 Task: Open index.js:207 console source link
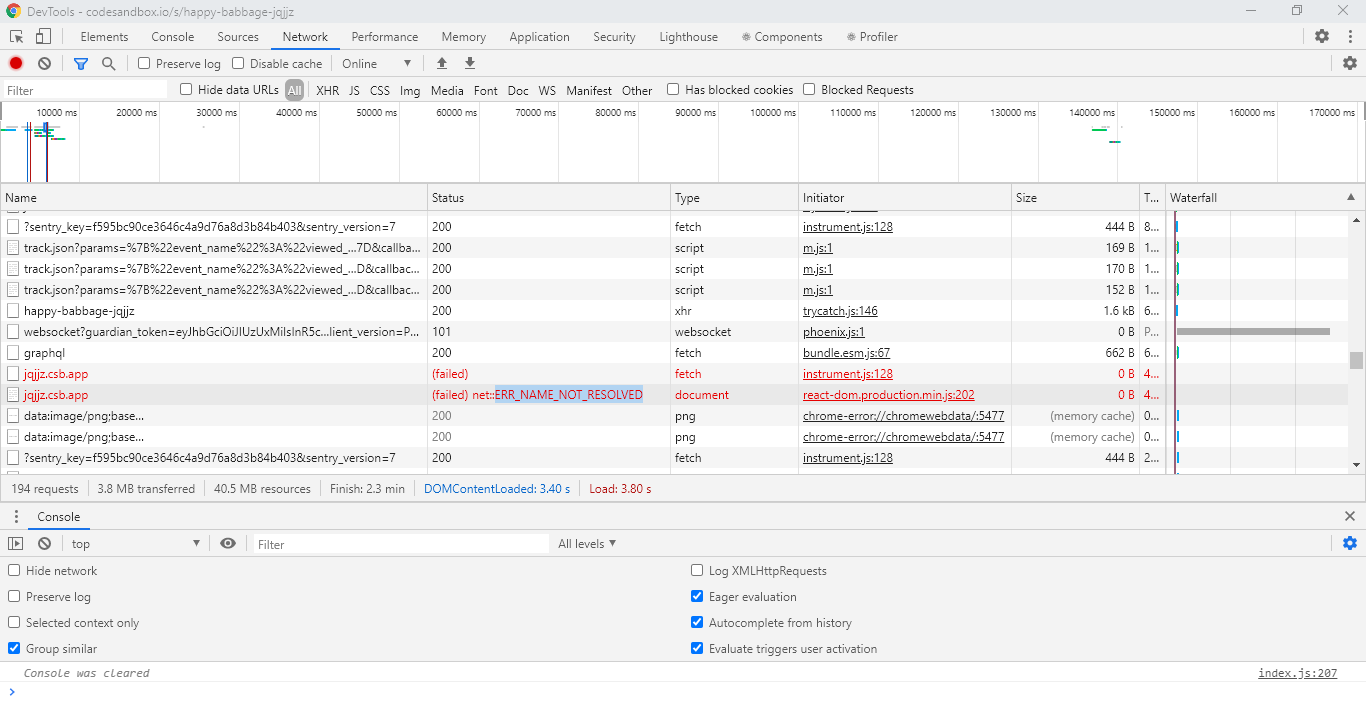pyautogui.click(x=1297, y=673)
